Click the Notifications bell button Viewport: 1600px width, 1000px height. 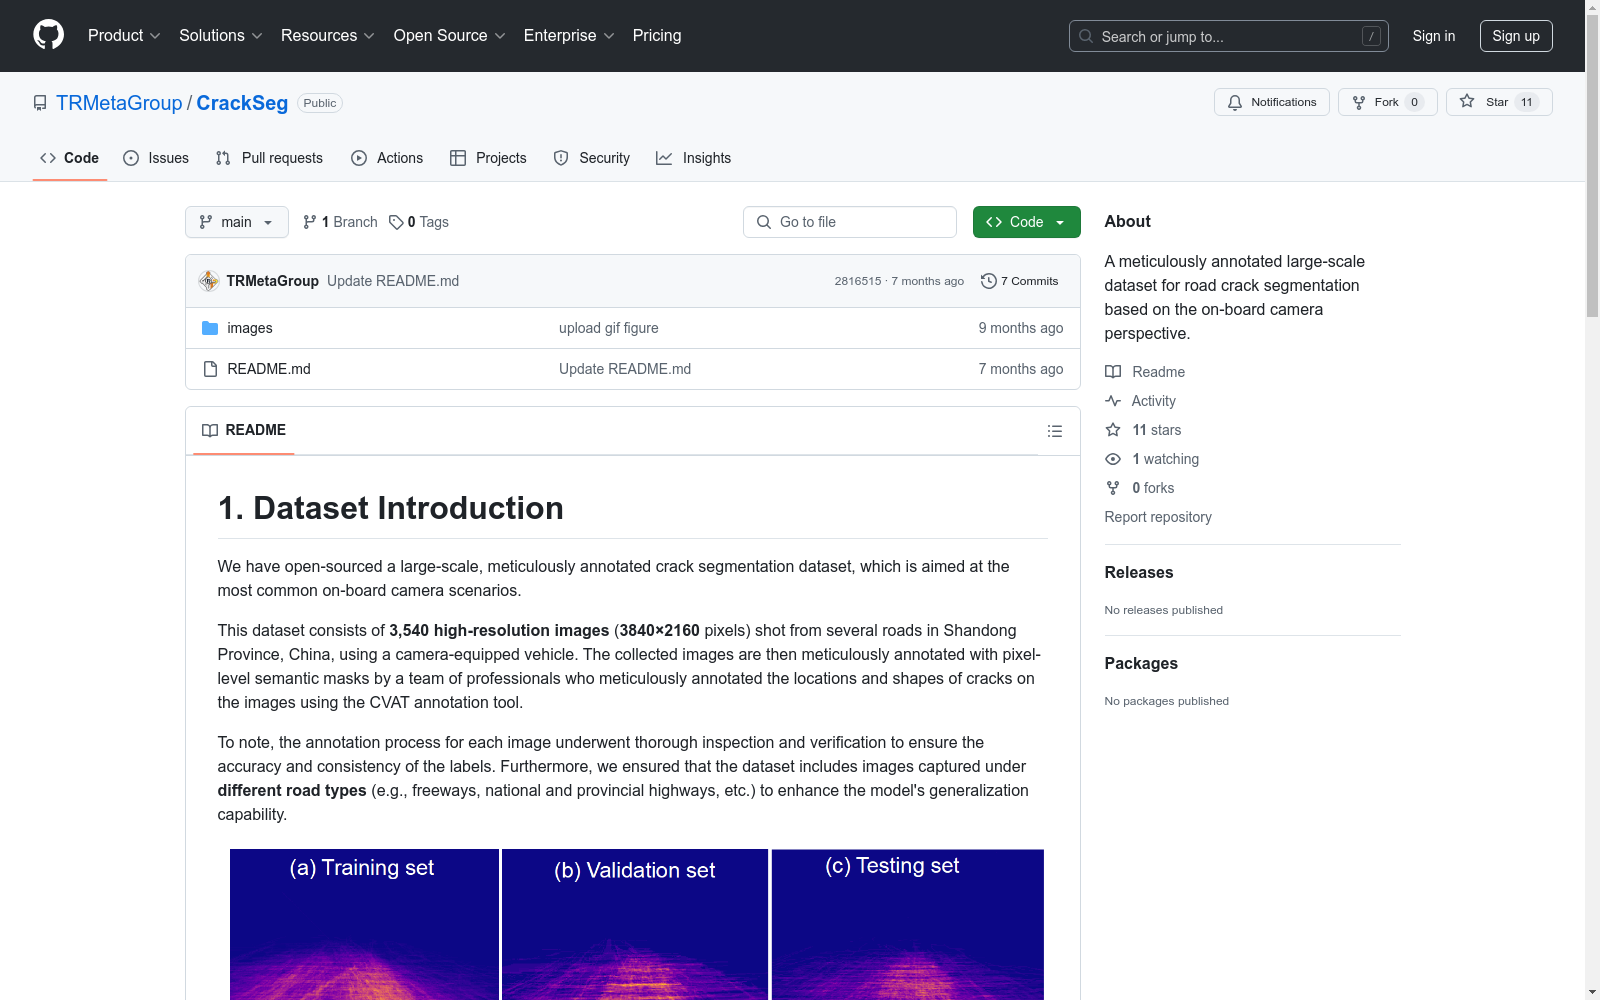(x=1271, y=102)
